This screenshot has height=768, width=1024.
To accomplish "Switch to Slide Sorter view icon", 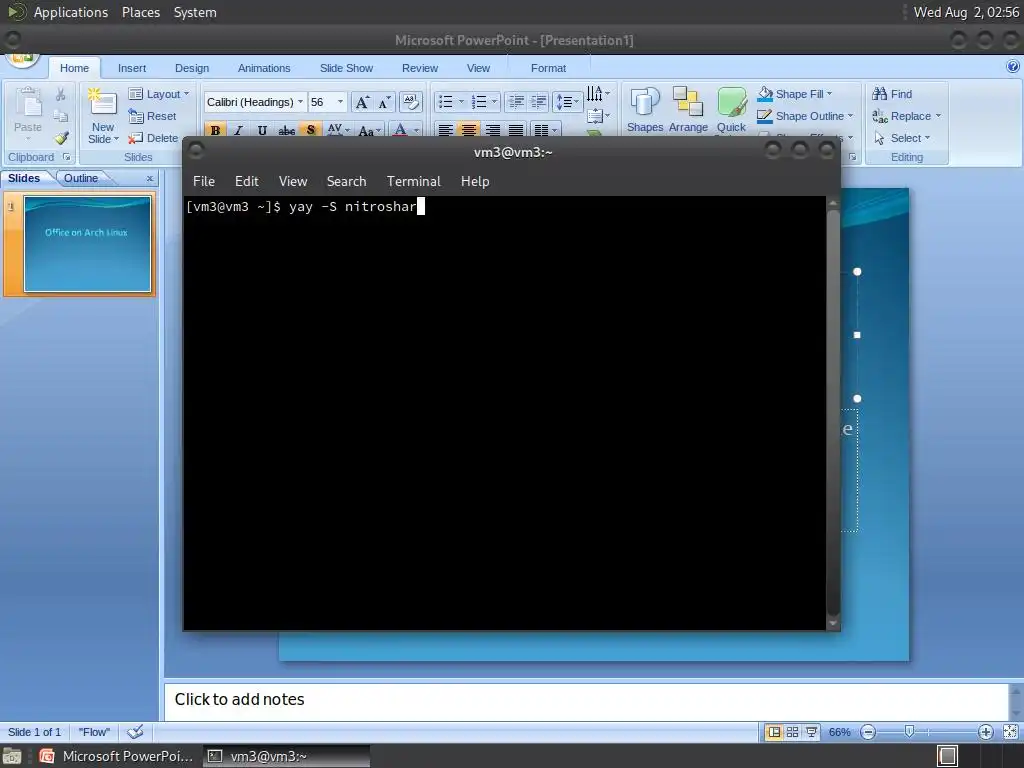I will click(792, 732).
